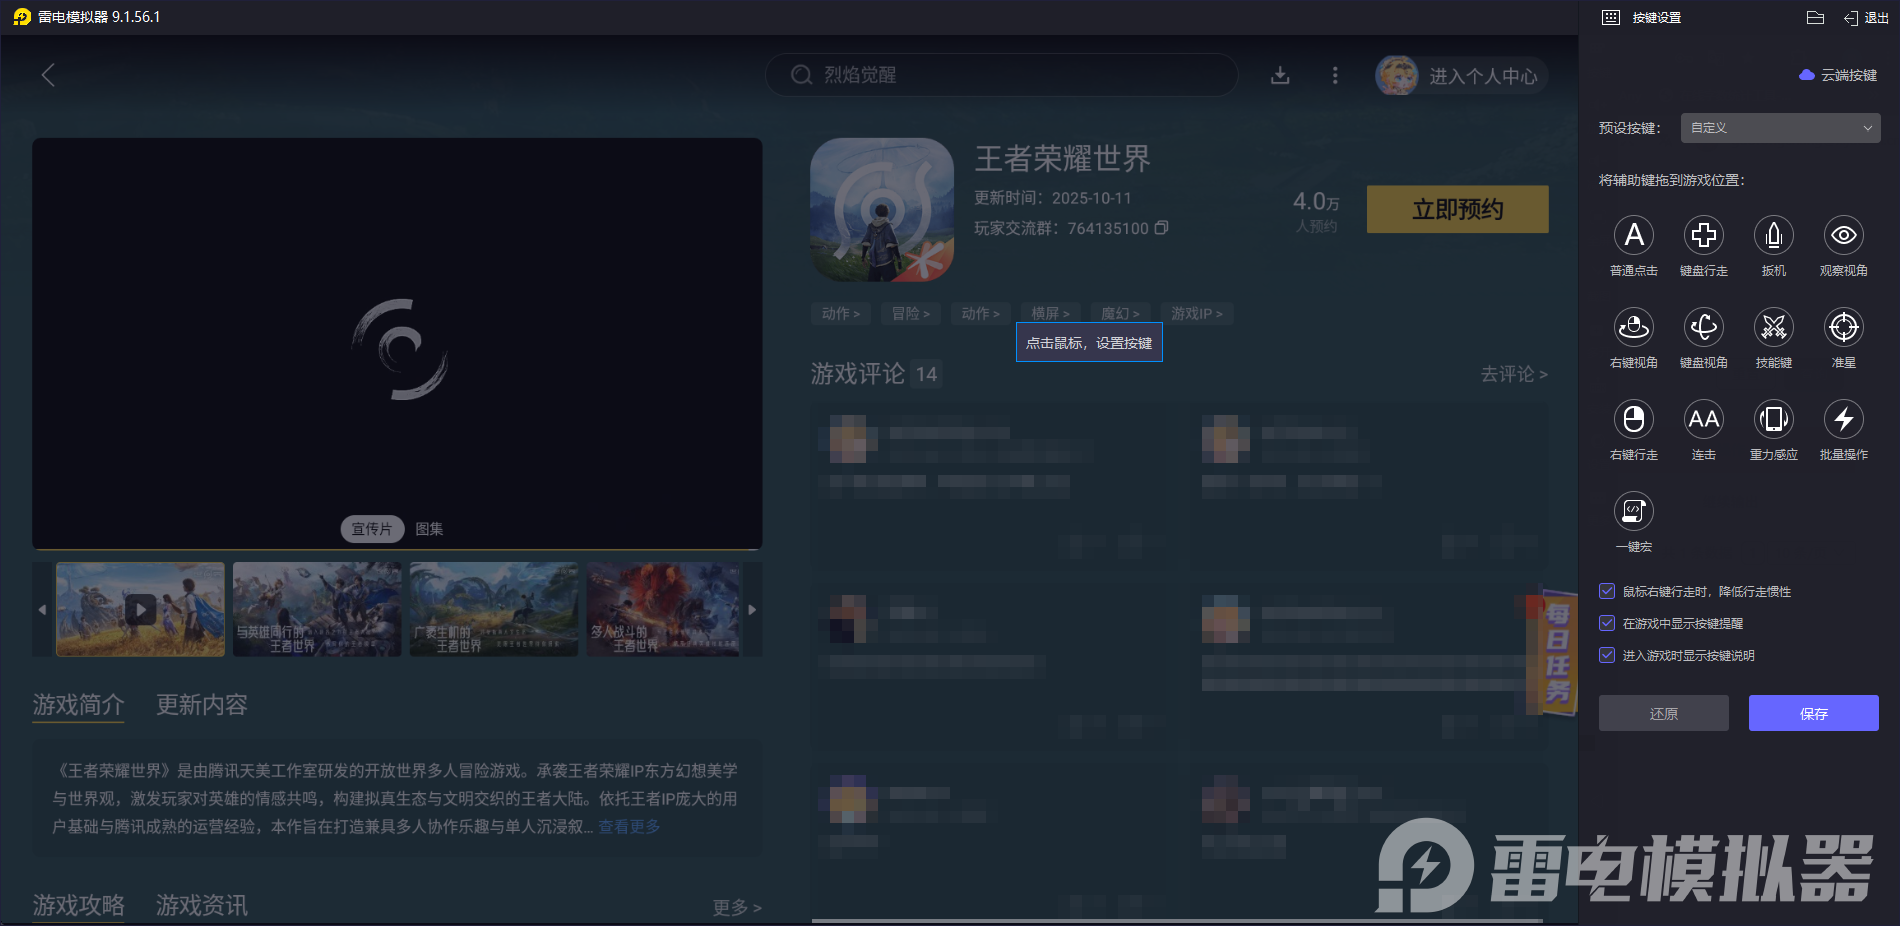Select the 右键视角 right-click view icon

(x=1634, y=327)
